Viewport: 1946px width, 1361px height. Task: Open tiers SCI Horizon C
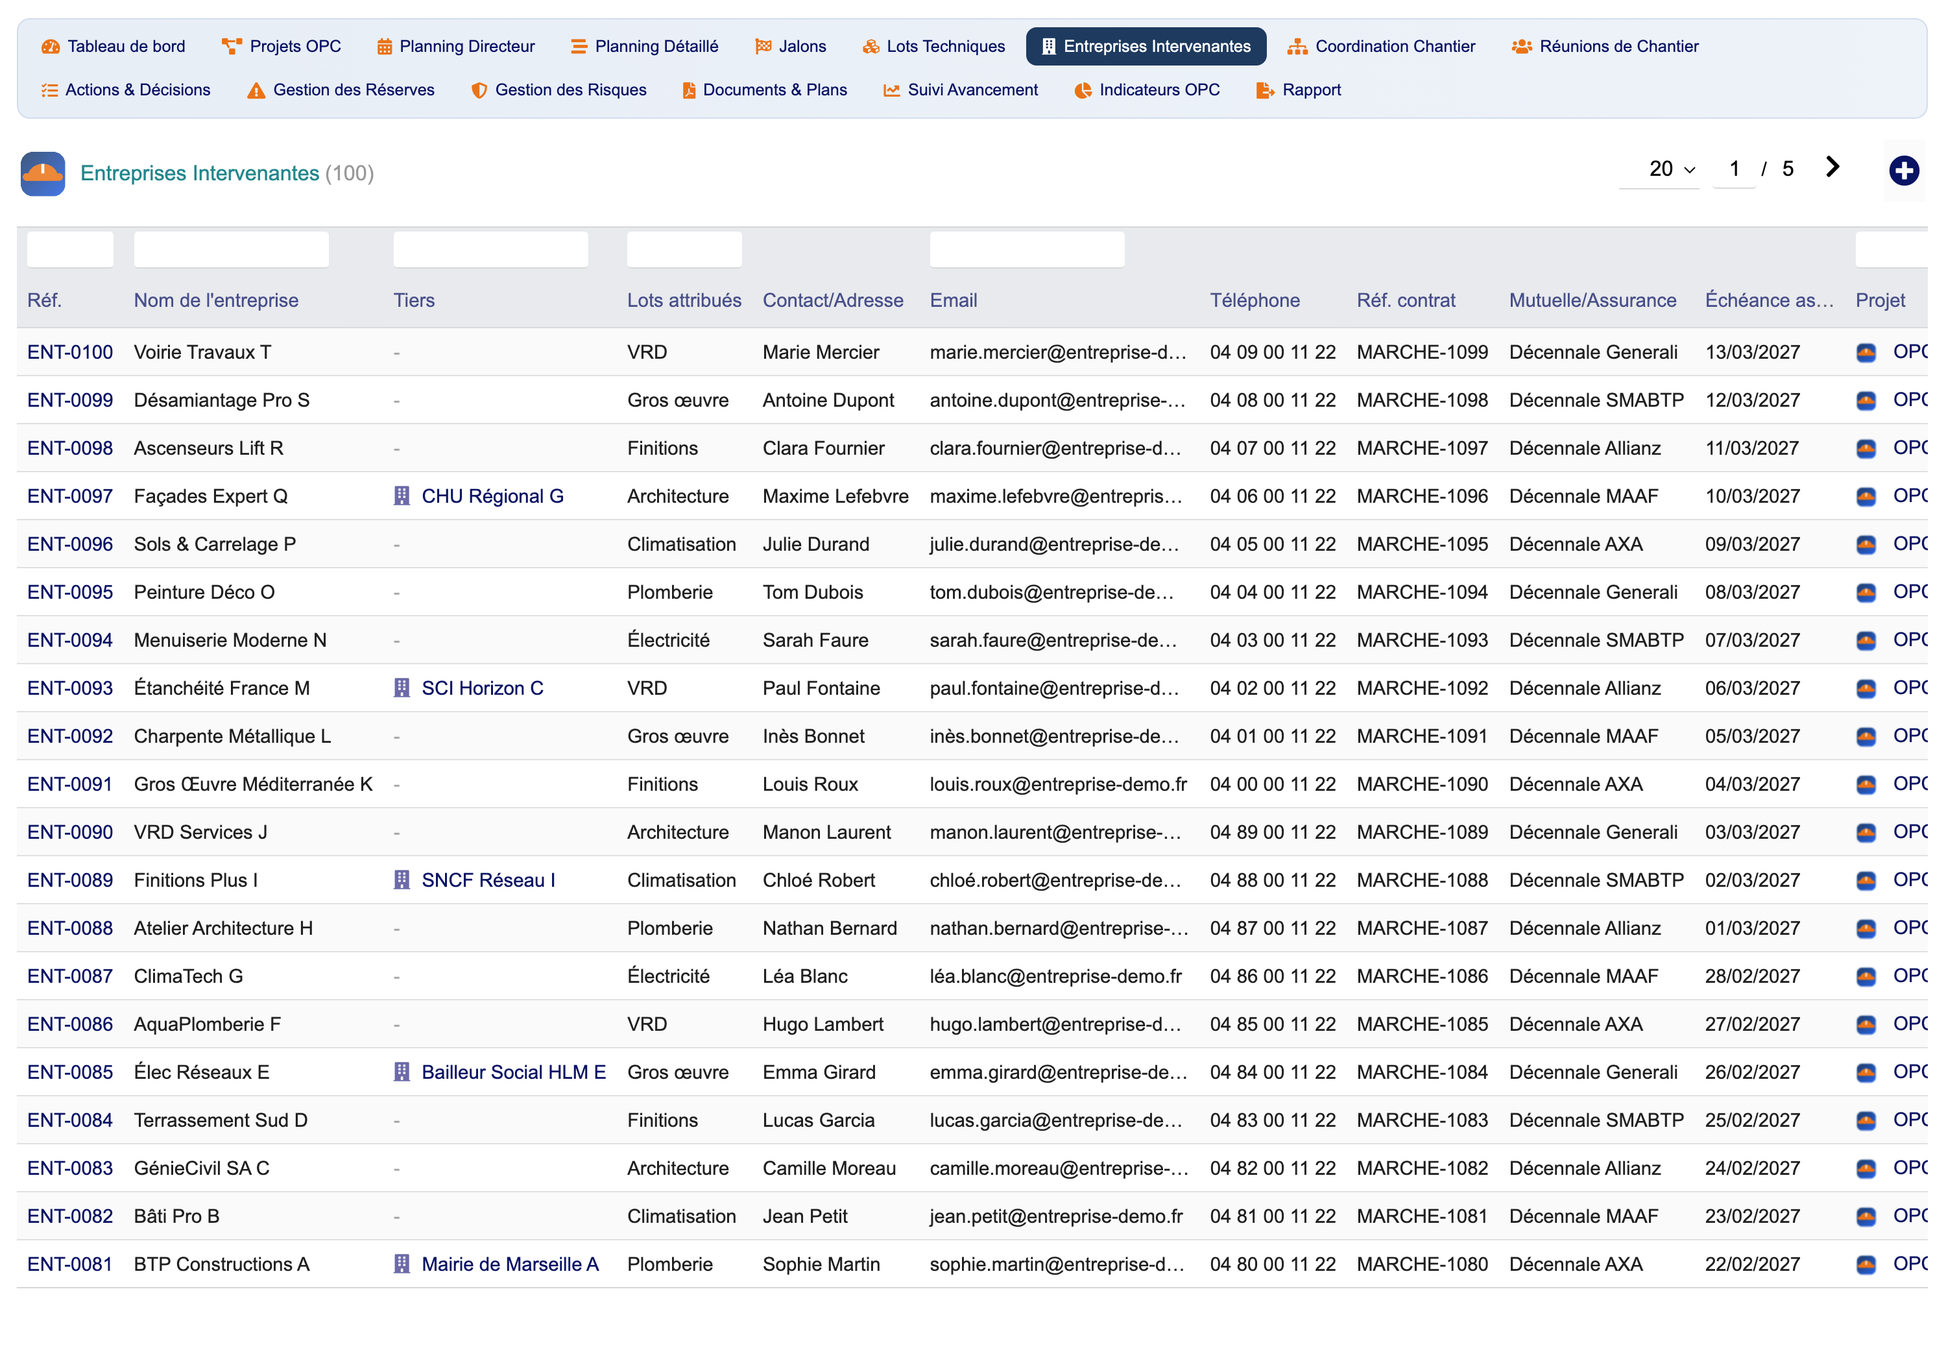[482, 688]
